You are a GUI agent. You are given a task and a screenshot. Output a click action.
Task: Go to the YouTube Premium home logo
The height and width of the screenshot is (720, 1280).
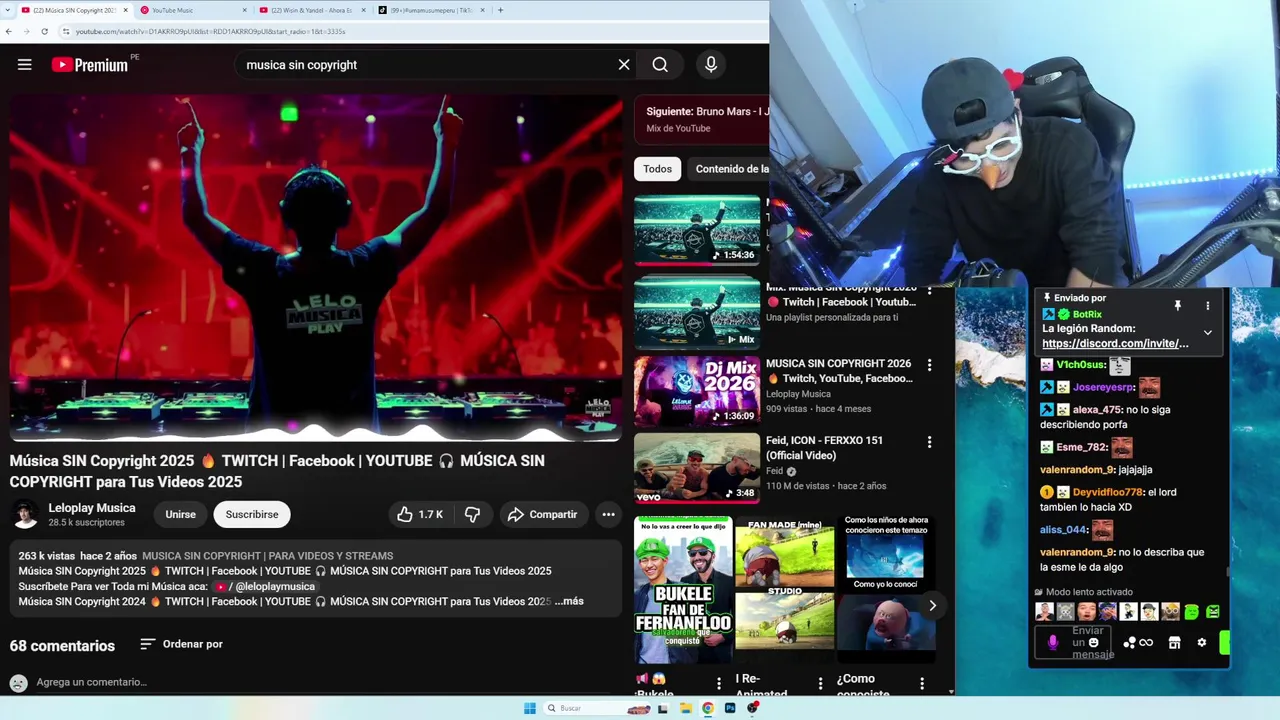click(90, 65)
